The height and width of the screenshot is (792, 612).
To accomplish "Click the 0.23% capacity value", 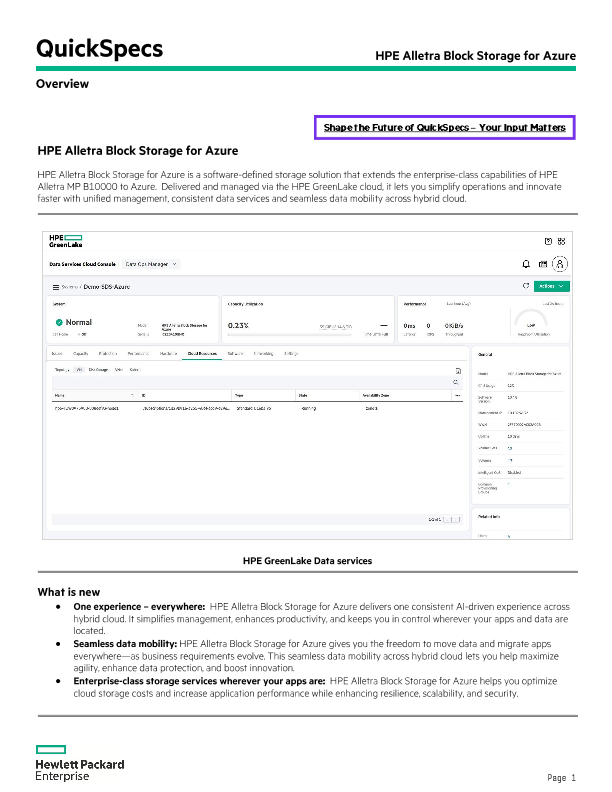I will pos(238,325).
